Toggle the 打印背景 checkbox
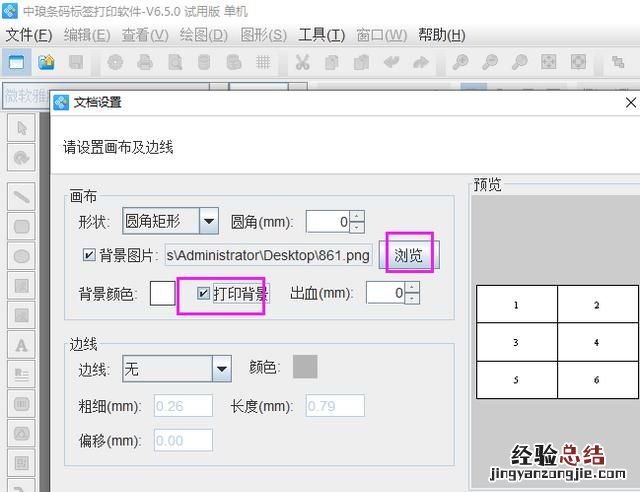This screenshot has height=492, width=640. pos(204,293)
